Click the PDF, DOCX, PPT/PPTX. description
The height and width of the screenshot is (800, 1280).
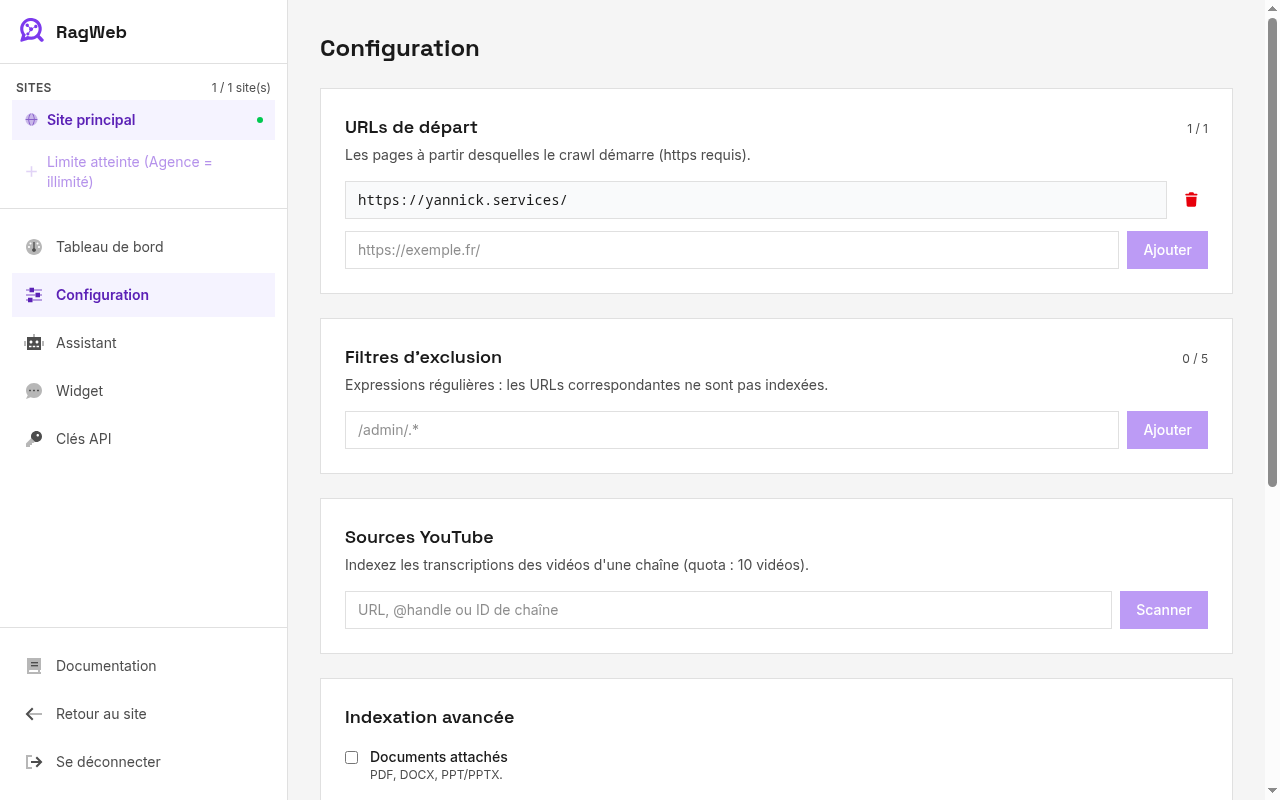click(436, 774)
